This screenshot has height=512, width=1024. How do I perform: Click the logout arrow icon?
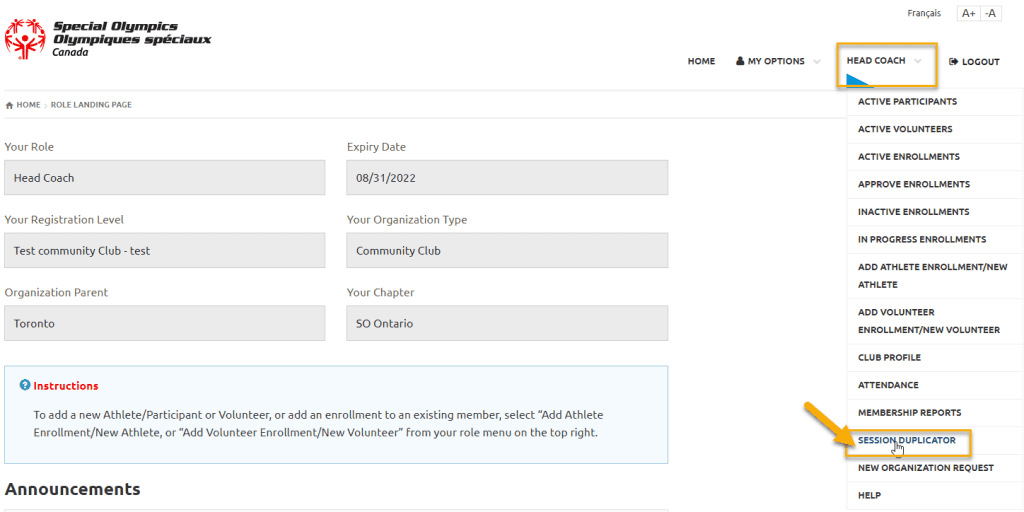click(953, 61)
